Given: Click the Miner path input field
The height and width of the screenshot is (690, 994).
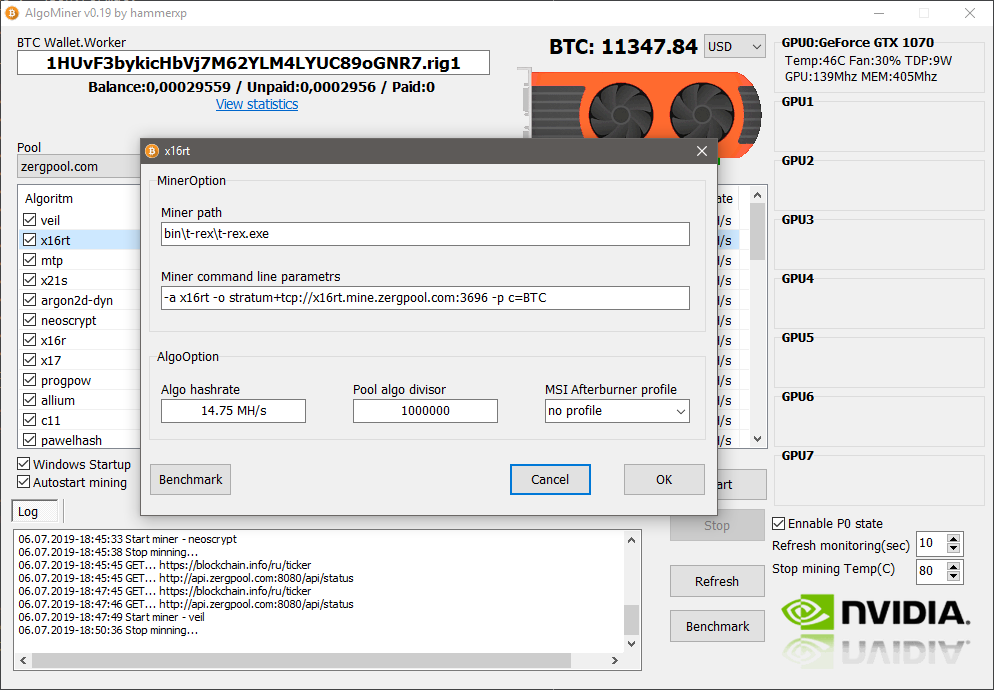Looking at the screenshot, I should [x=425, y=234].
